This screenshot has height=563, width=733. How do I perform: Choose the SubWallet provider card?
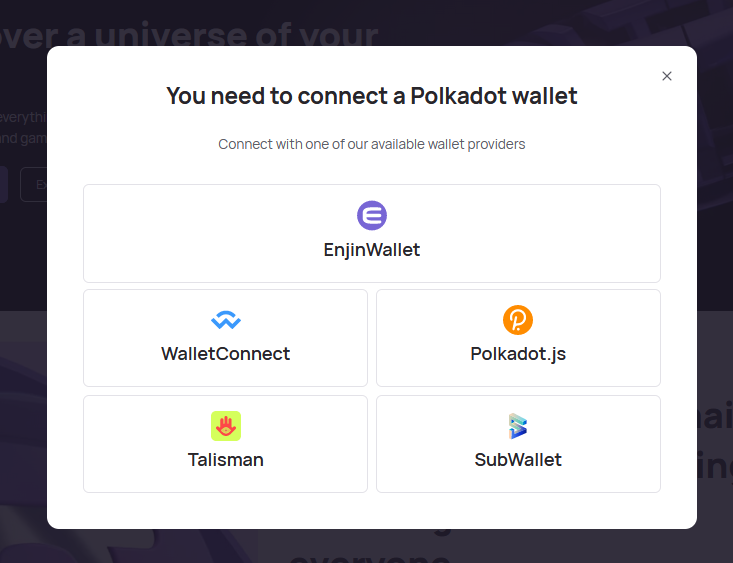[x=518, y=444]
